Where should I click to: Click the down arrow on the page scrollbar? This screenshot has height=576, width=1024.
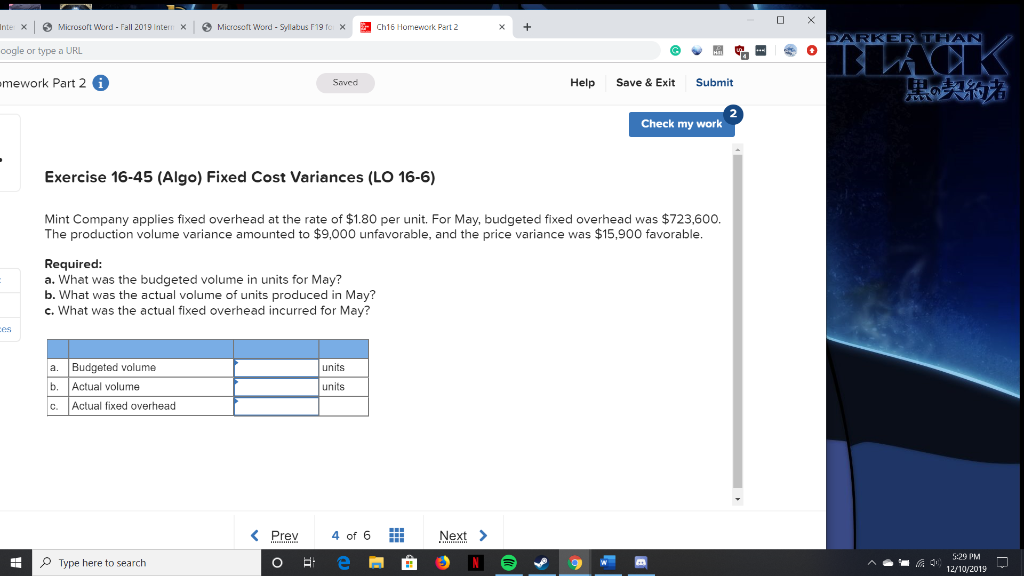click(x=738, y=498)
